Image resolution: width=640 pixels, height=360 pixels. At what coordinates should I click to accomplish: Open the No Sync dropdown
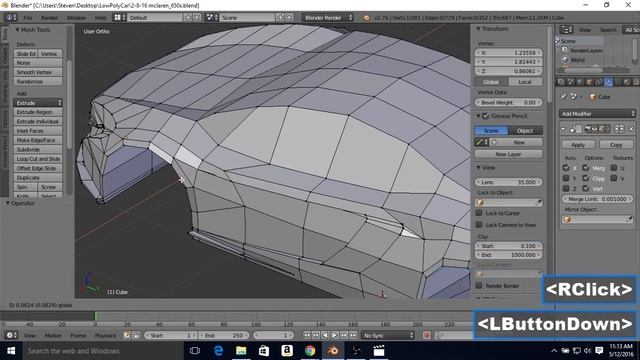tap(388, 335)
